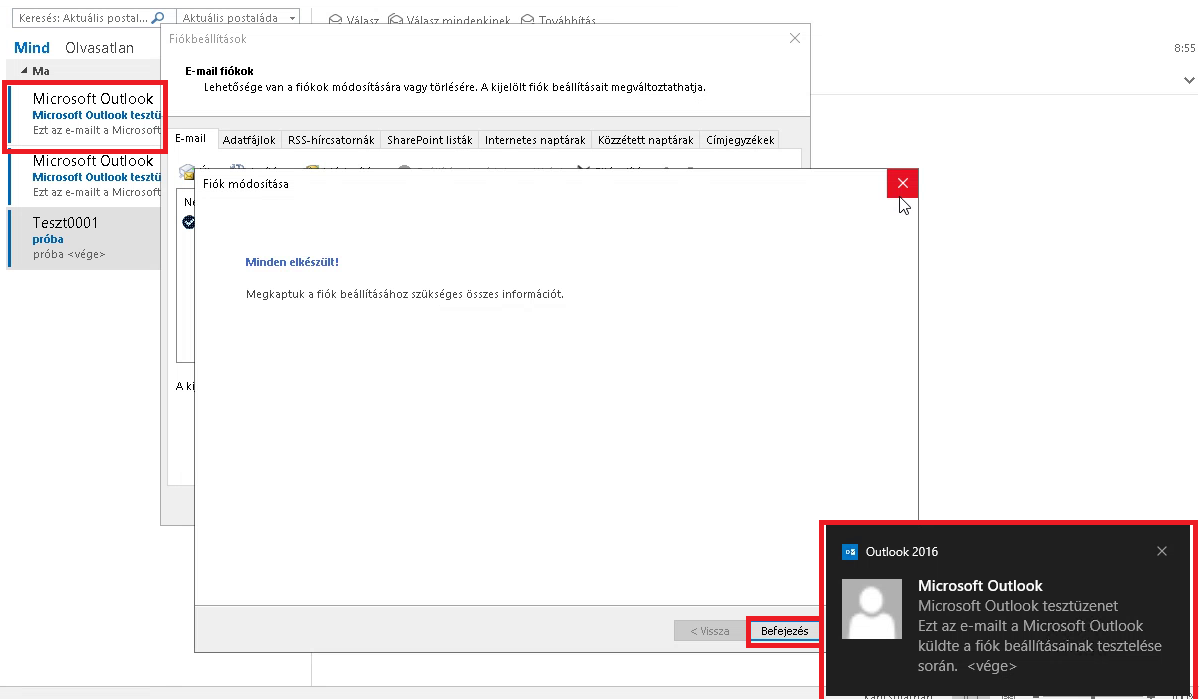Show all mail with the Mind filter
The image size is (1199, 699).
(x=32, y=47)
